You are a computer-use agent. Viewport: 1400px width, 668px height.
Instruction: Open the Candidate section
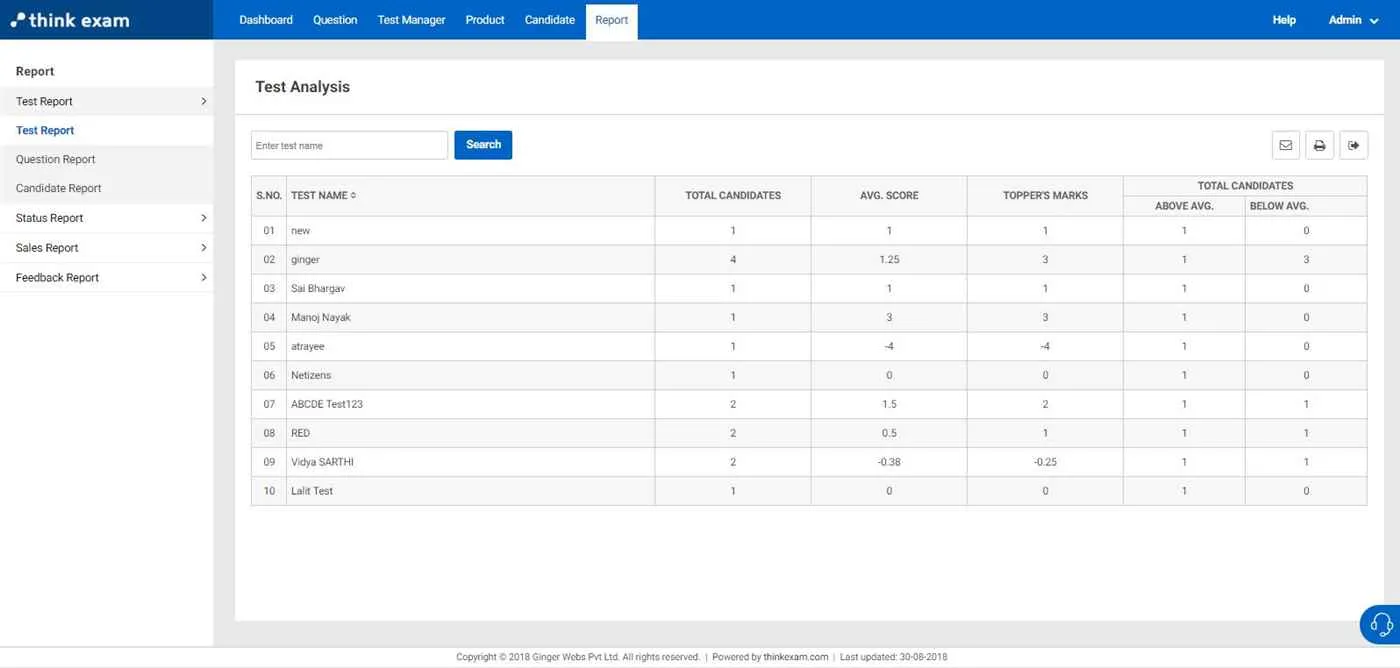[x=549, y=19]
